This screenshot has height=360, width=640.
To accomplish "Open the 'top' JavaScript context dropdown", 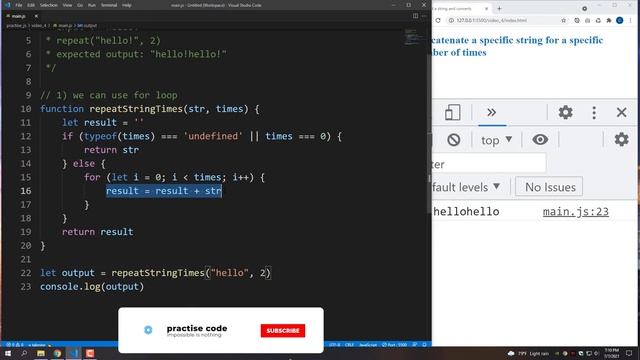I will coord(496,140).
